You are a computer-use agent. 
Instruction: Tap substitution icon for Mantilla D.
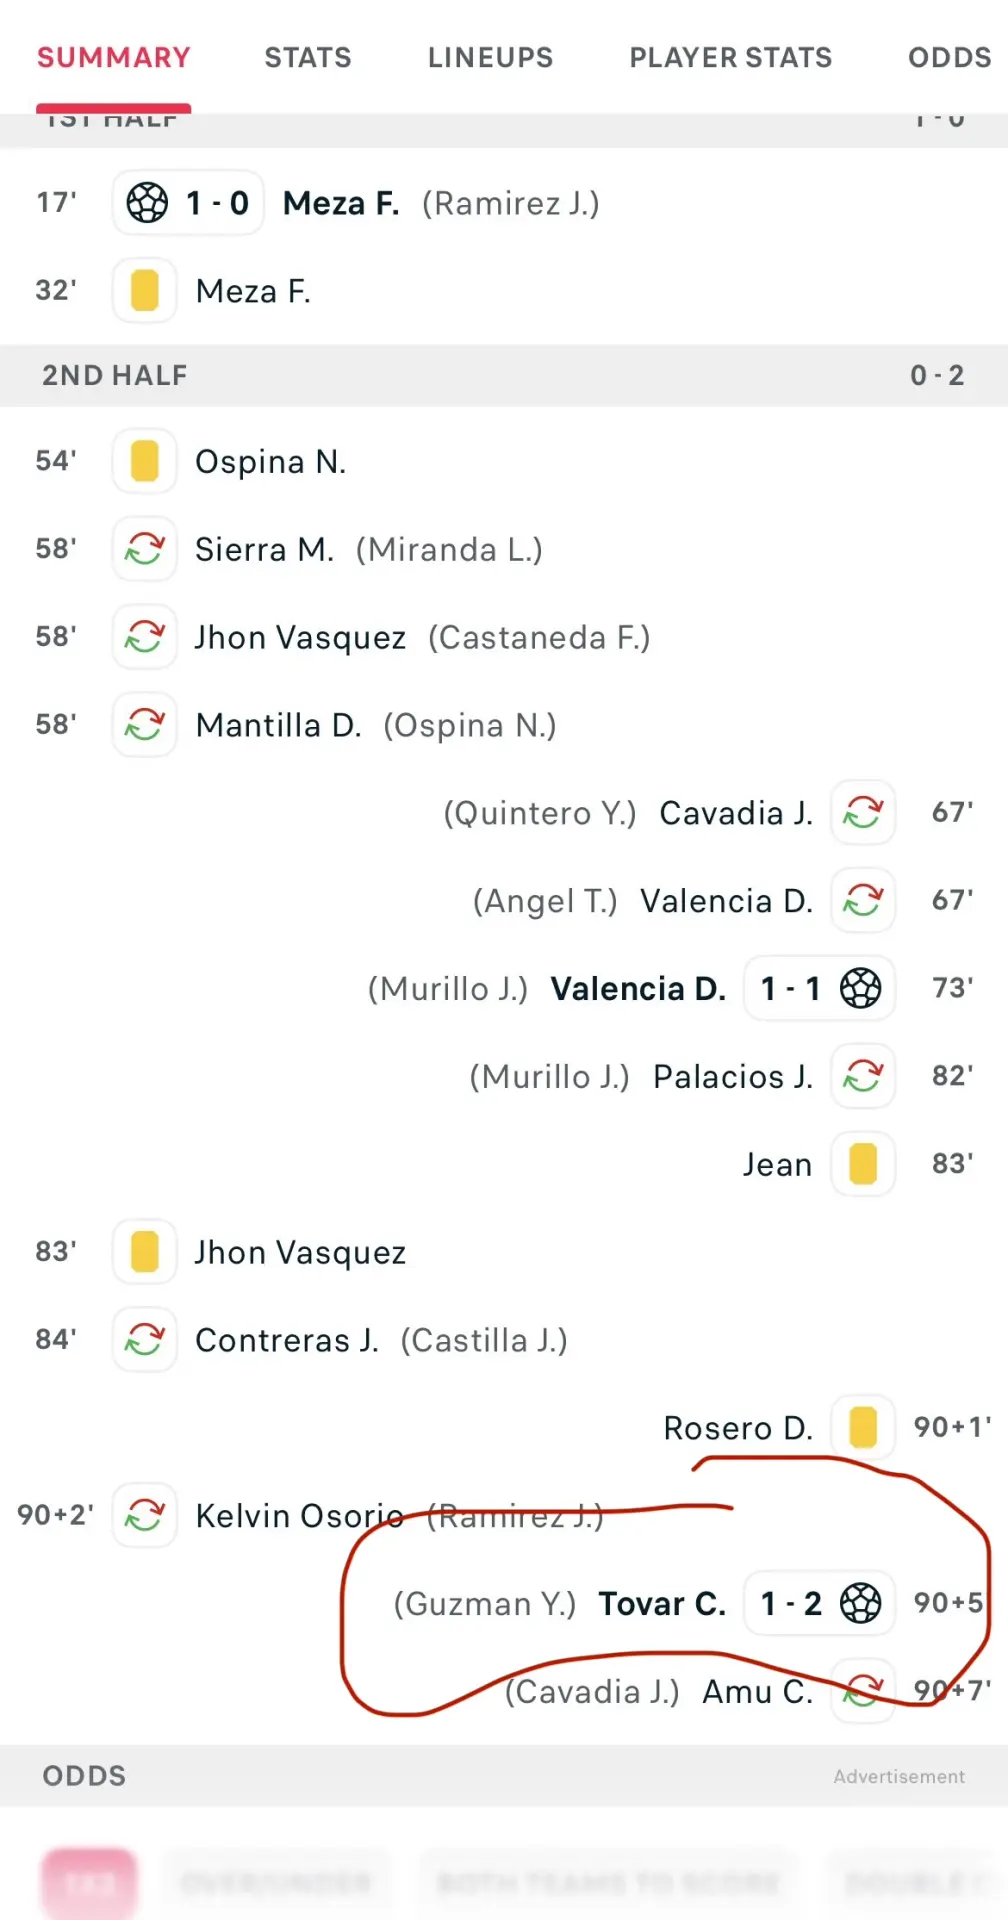pos(145,725)
